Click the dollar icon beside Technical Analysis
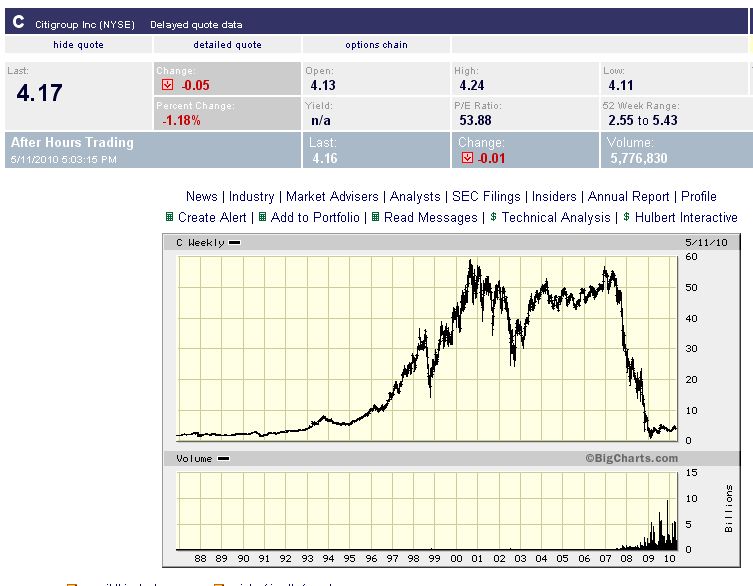 coord(493,217)
